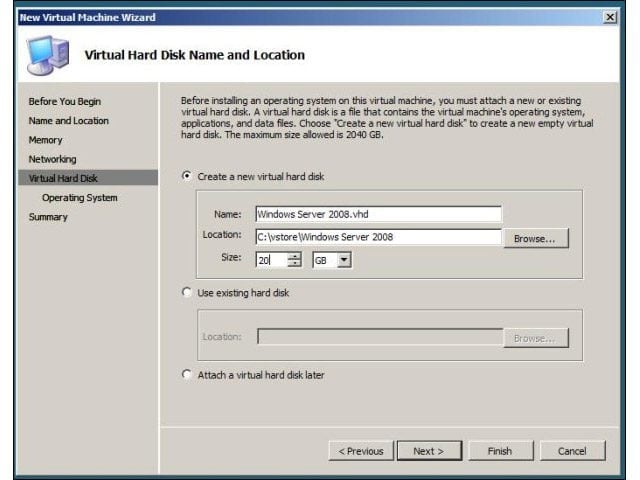Image resolution: width=640 pixels, height=480 pixels.
Task: Cancel the wizard
Action: (x=572, y=451)
